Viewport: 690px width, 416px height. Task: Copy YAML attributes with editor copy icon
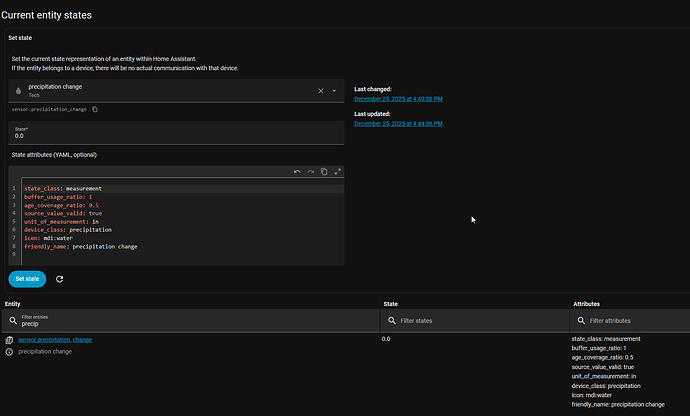point(324,172)
